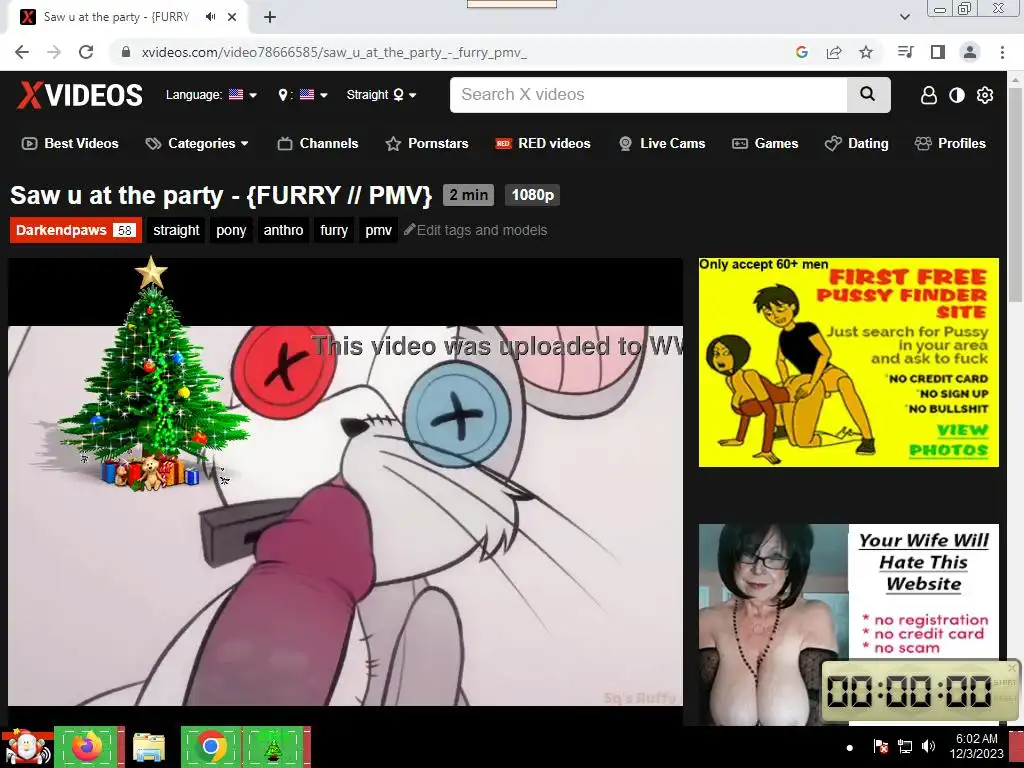This screenshot has width=1024, height=768.
Task: Open the media controls icon in the toolbar
Action: click(905, 52)
